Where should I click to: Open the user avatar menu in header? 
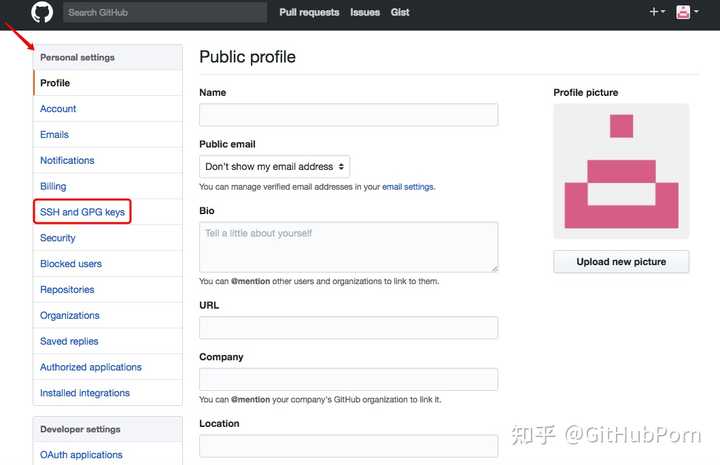click(686, 12)
